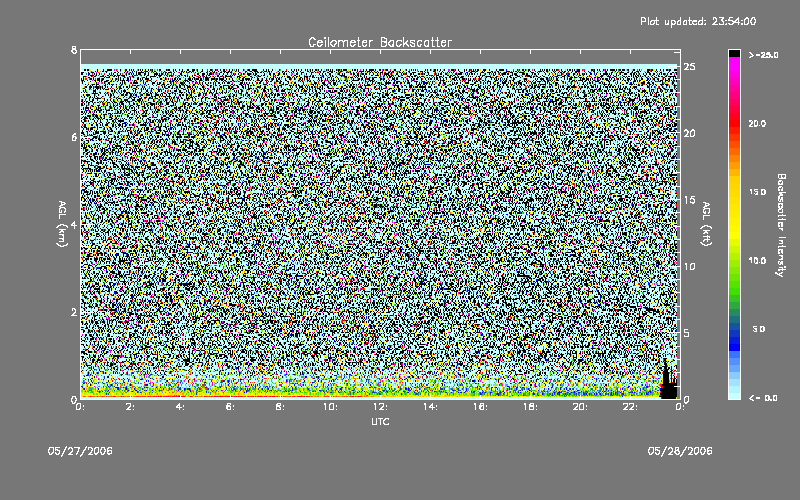Click the "4" tick on the km axis
Image resolution: width=800 pixels, height=500 pixels.
[x=74, y=224]
